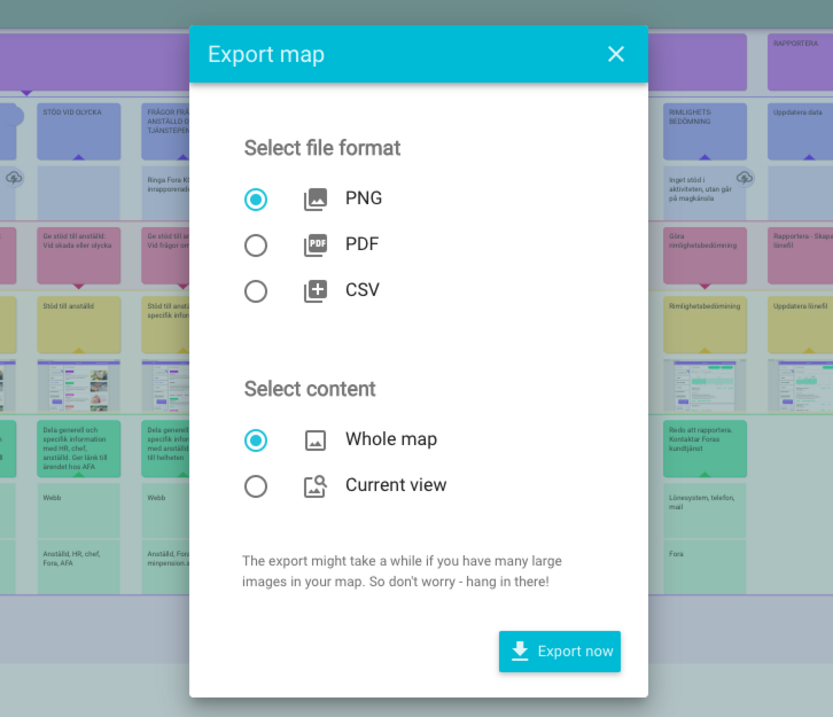Select the Whole map radio option
Image resolution: width=833 pixels, height=717 pixels.
[256, 440]
